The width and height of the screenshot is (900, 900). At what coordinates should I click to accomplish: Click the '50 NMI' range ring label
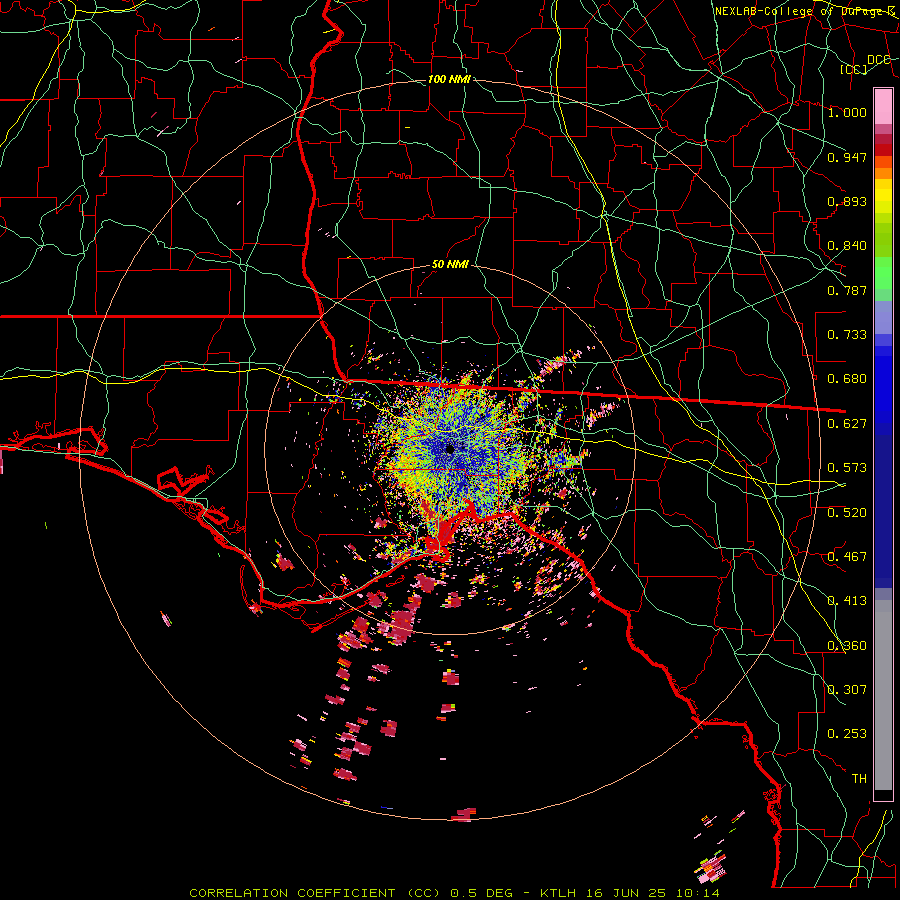[450, 265]
